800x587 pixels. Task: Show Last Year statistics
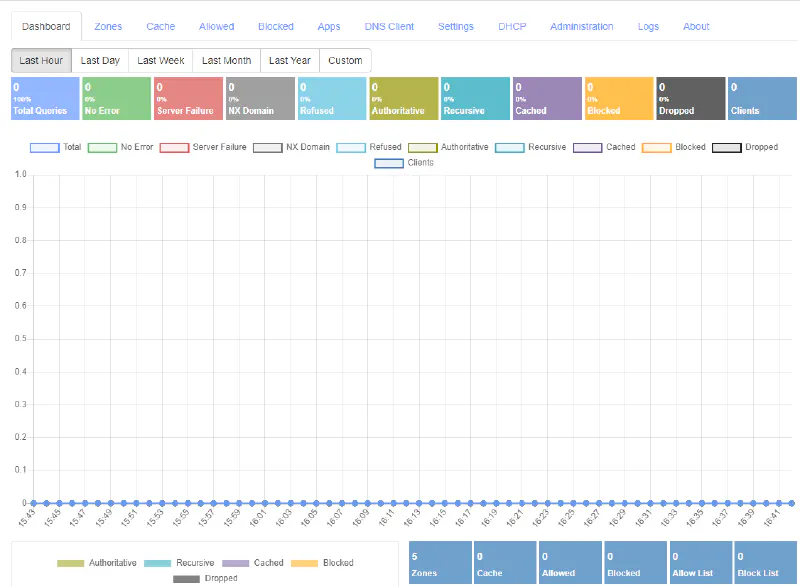point(290,60)
